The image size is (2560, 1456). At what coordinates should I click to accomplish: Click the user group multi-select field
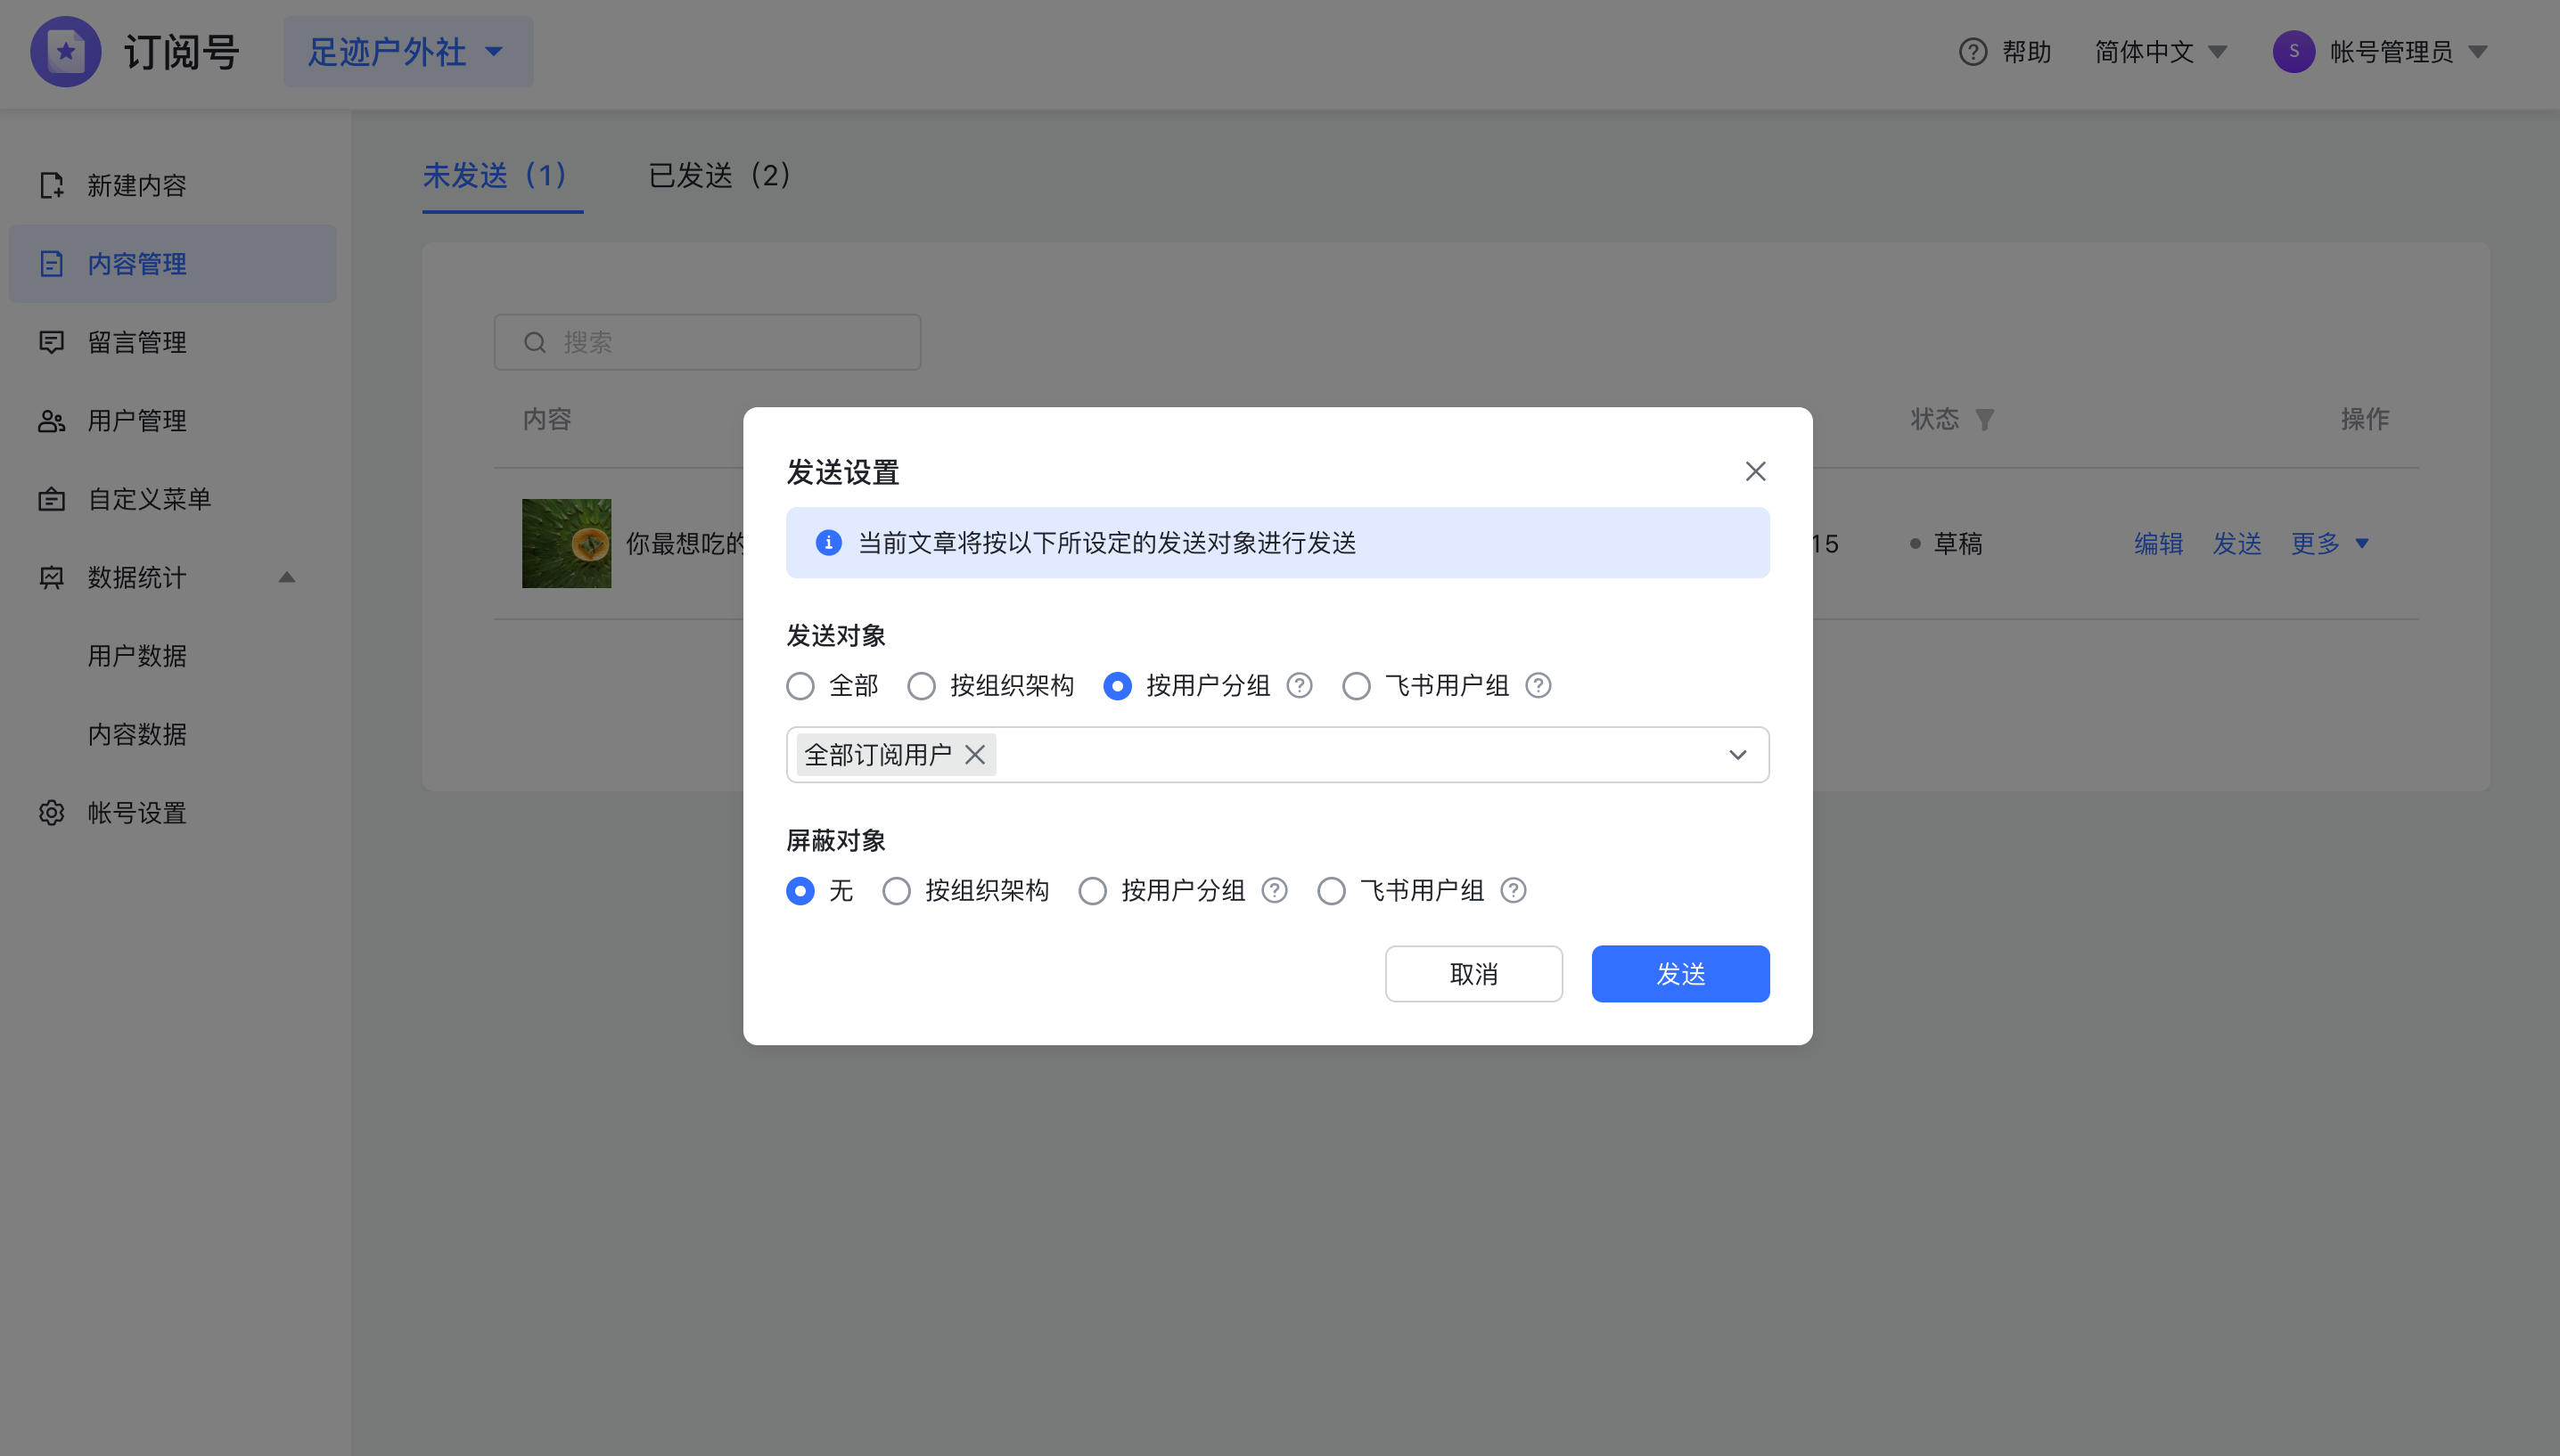point(1277,755)
